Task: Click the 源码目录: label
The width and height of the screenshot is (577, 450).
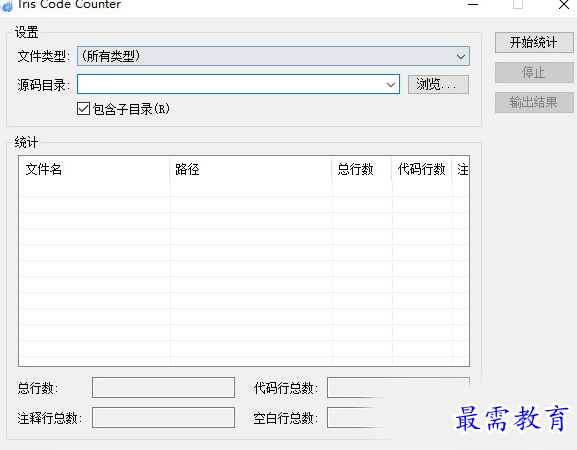Action: pyautogui.click(x=43, y=85)
